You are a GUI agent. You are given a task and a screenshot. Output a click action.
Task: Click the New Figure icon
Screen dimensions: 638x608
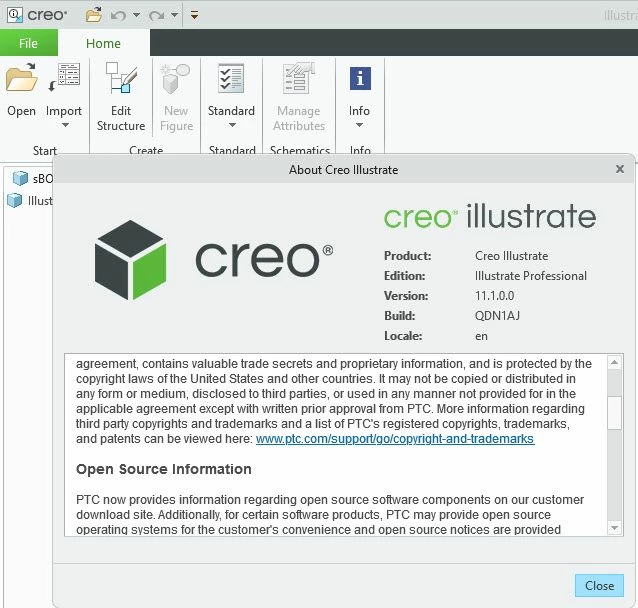tap(176, 78)
